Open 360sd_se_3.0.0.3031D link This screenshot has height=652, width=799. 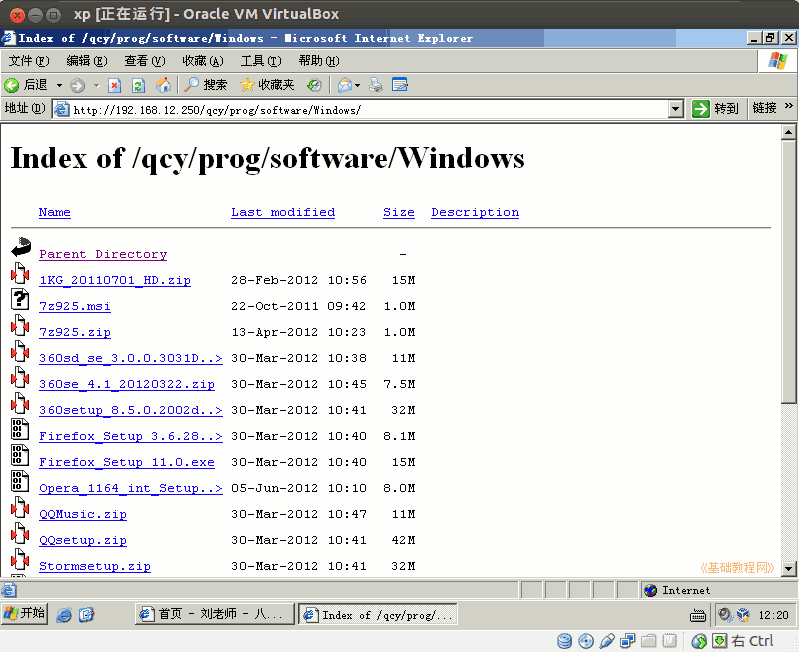pos(131,358)
